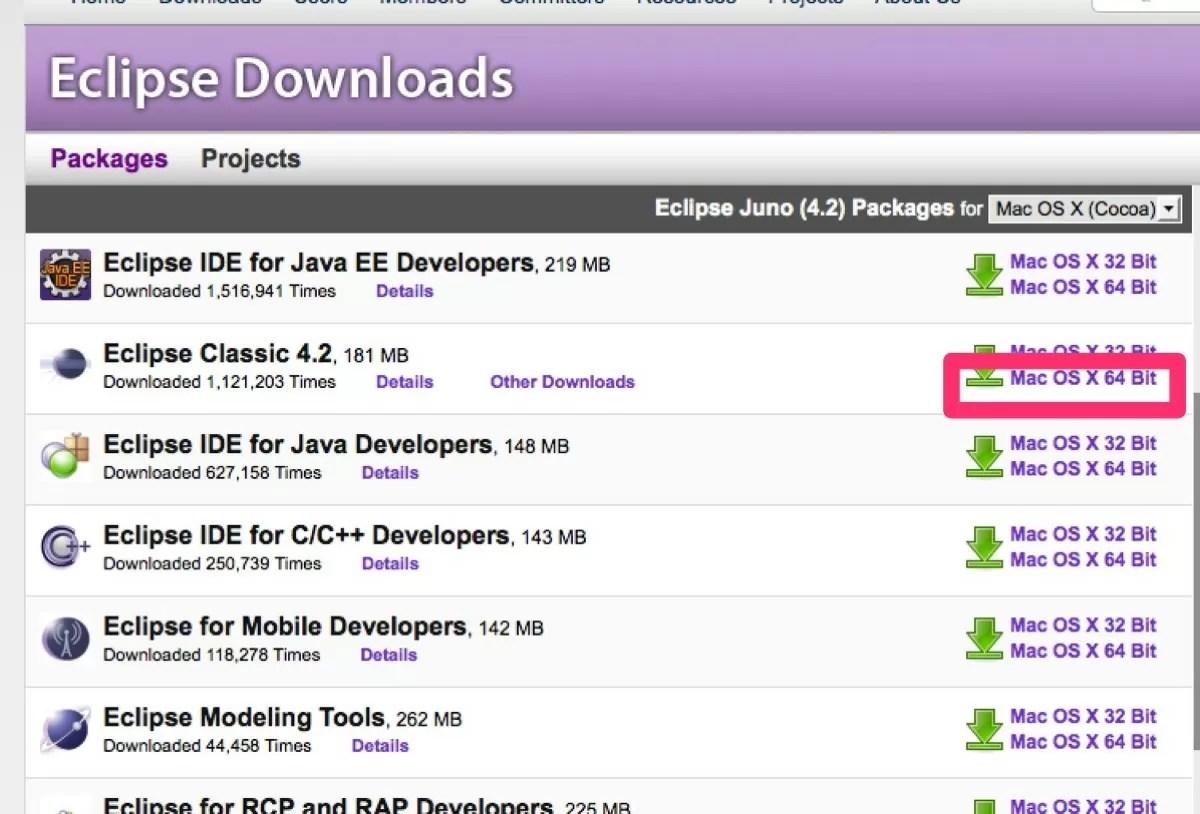Click green download arrow for Mobile Developers
1200x814 pixels.
point(984,639)
